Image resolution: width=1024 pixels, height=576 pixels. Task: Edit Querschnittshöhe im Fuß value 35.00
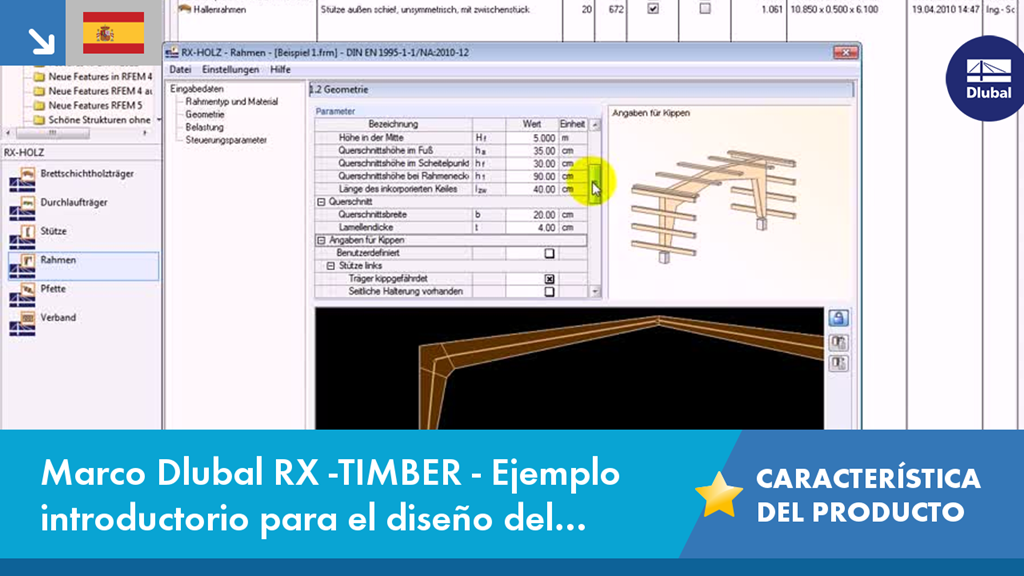click(x=532, y=151)
